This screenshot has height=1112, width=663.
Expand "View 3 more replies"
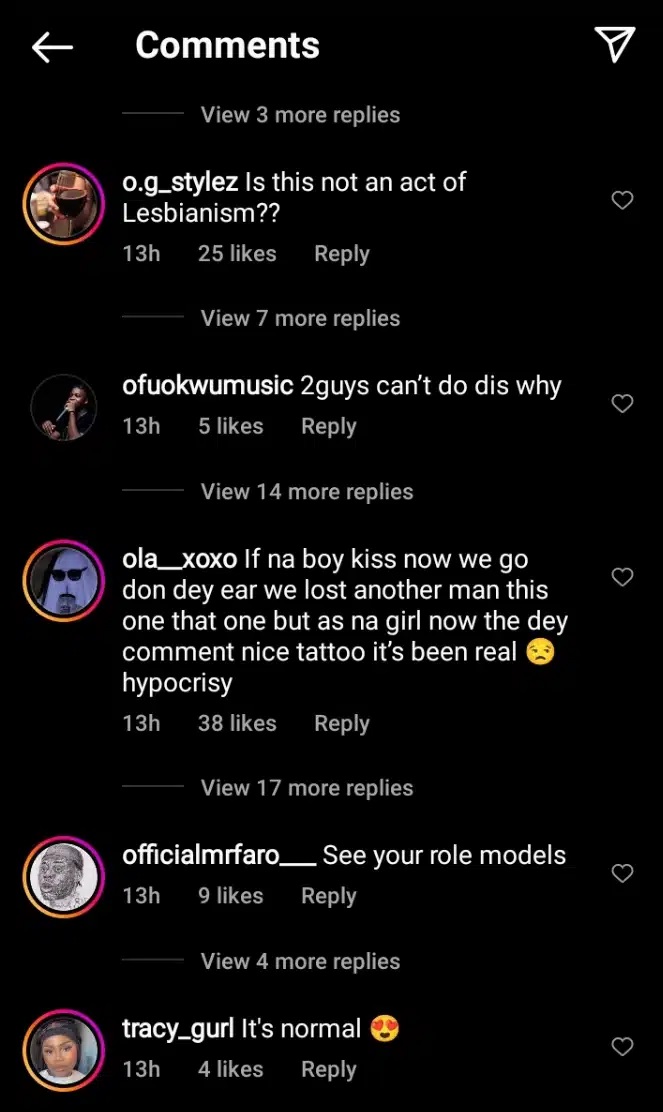point(300,115)
